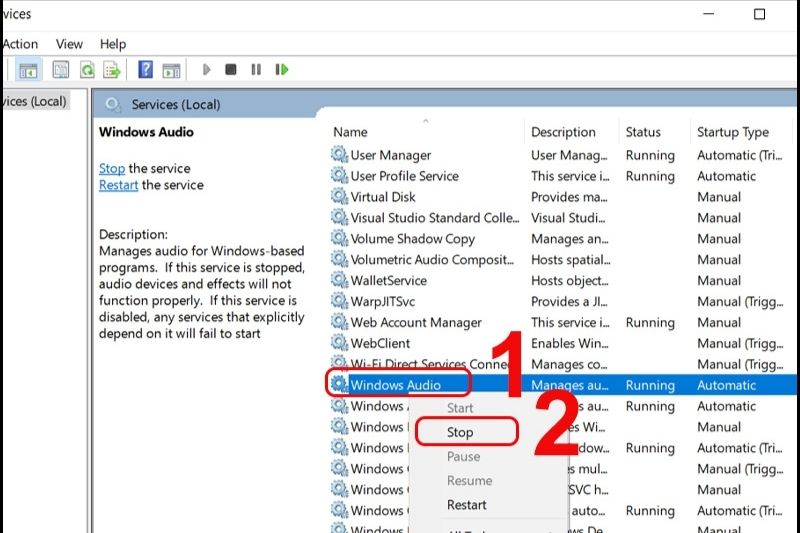Click the Resume context menu entry
Screen dimensions: 800x533
pyautogui.click(x=469, y=480)
